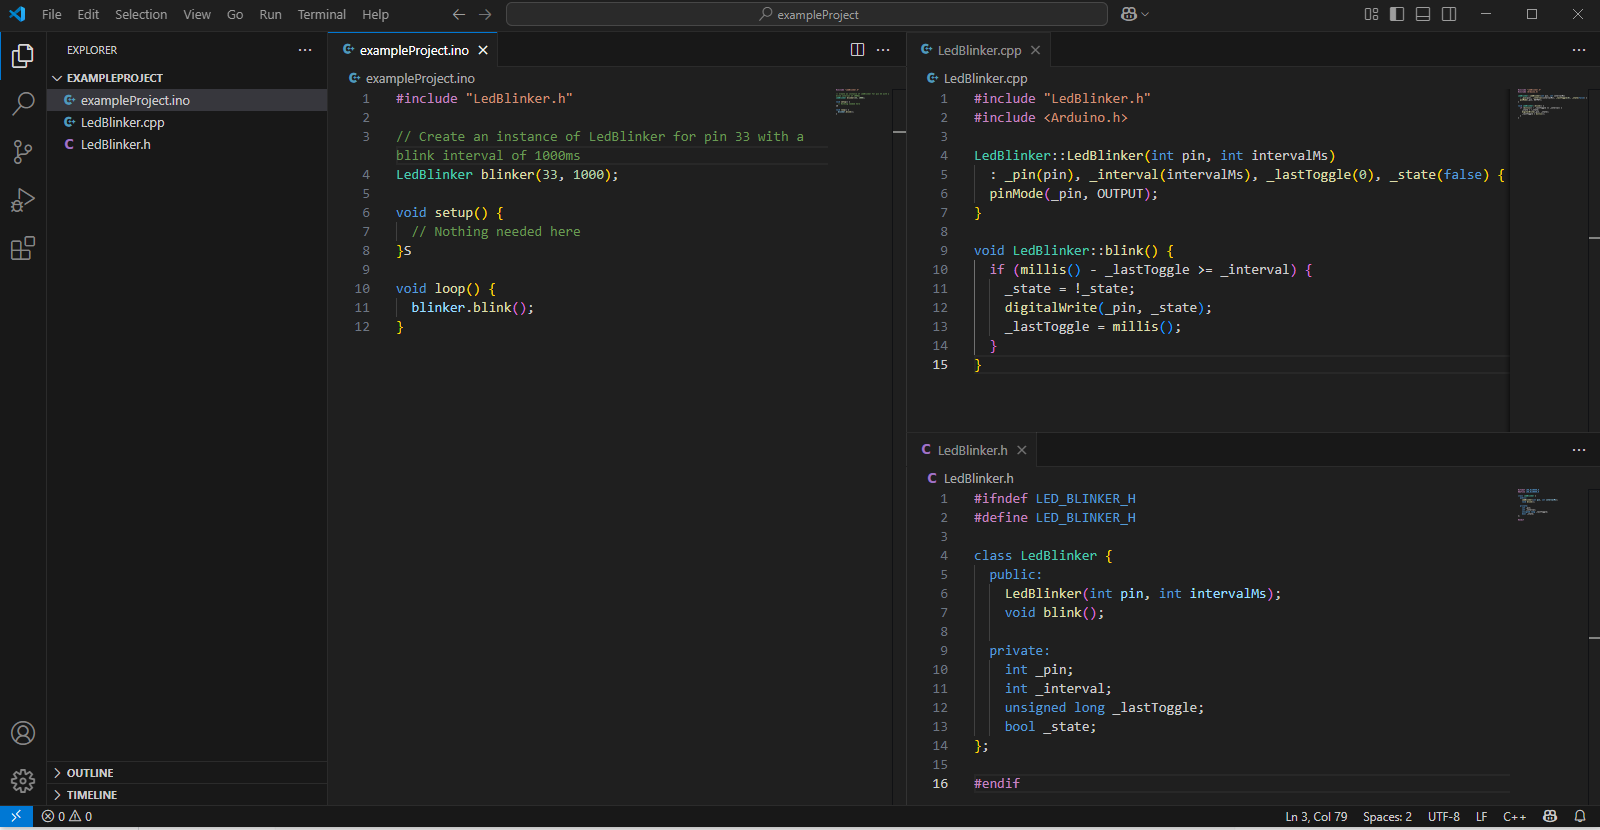Open LedBlinker.h in the Explorer
This screenshot has height=830, width=1600.
click(116, 144)
